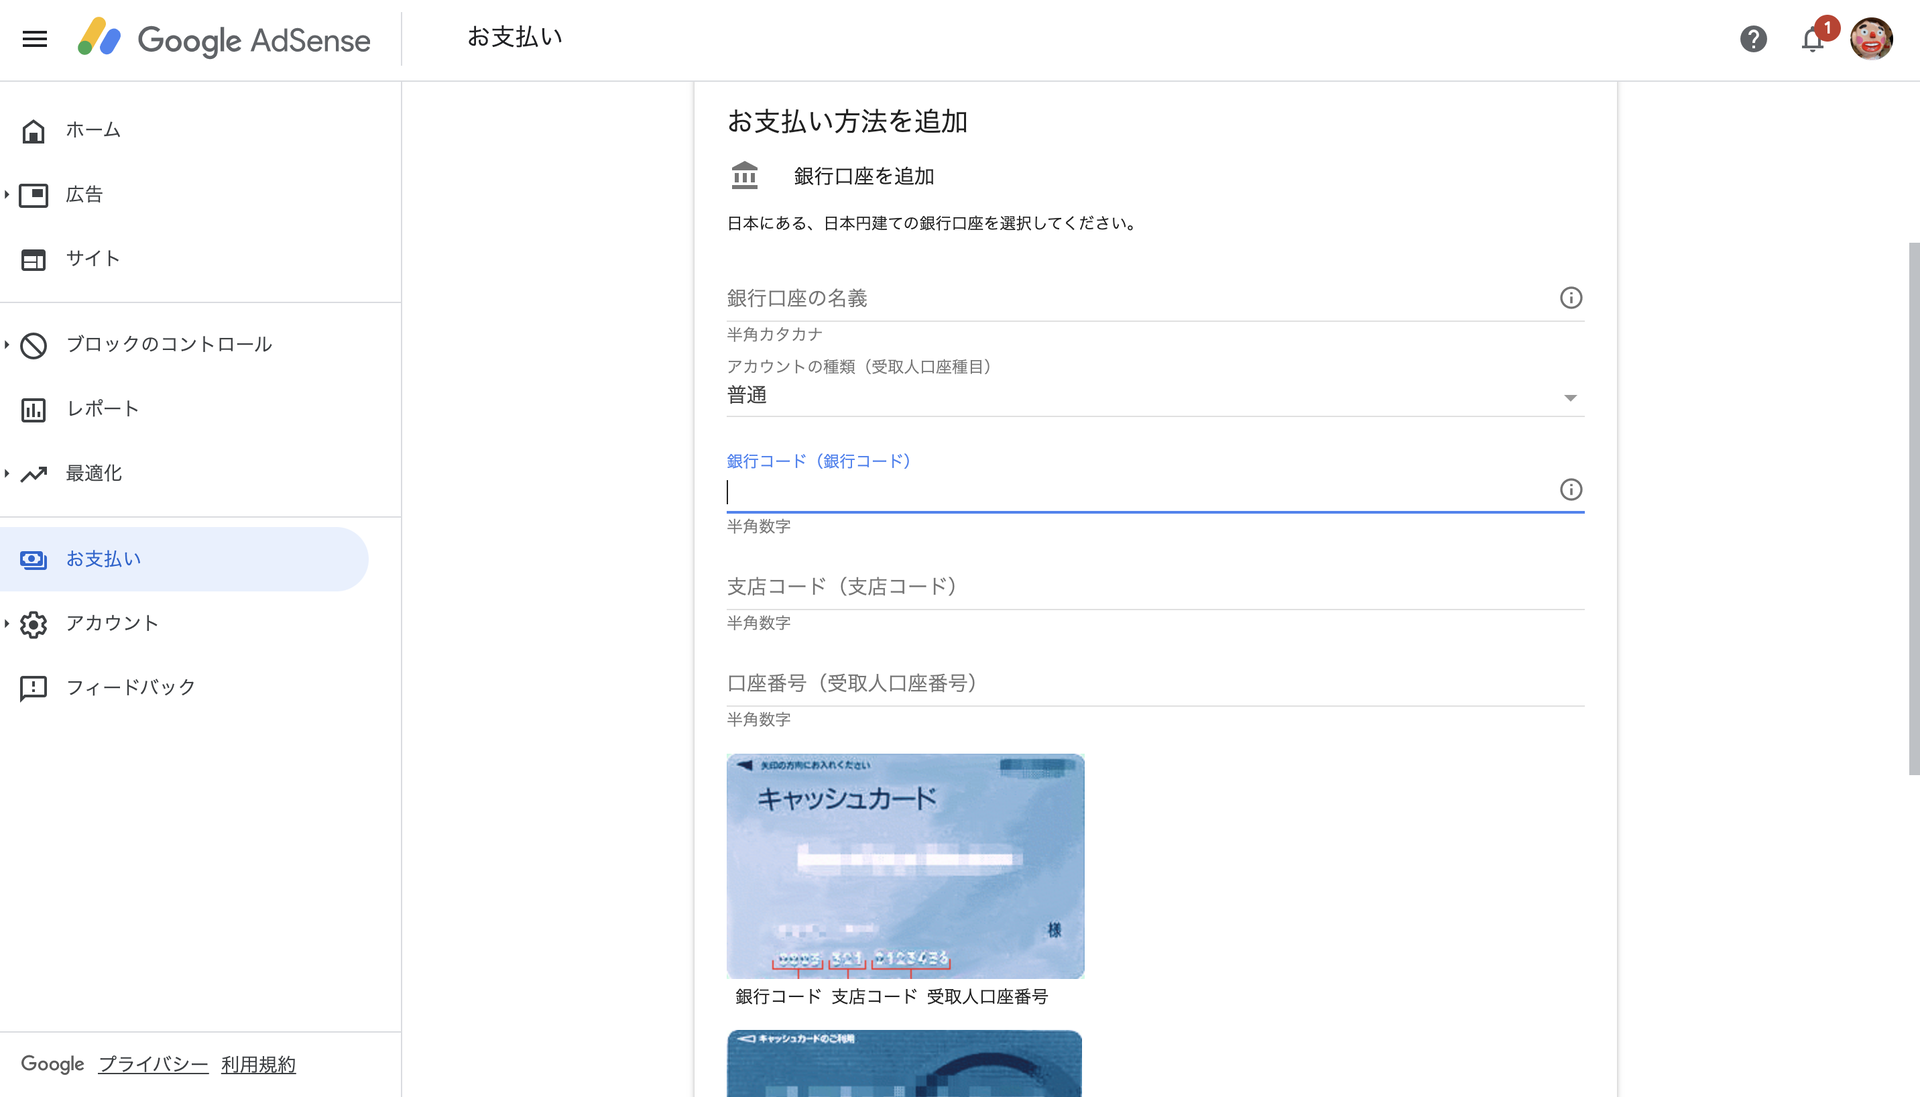Screen dimensions: 1920x1097
Task: Open フィードバック in sidebar
Action: [131, 687]
